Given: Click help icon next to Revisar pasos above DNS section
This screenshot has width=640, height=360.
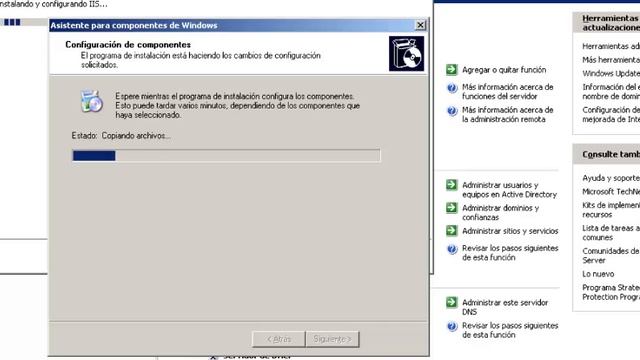Looking at the screenshot, I should (x=452, y=249).
